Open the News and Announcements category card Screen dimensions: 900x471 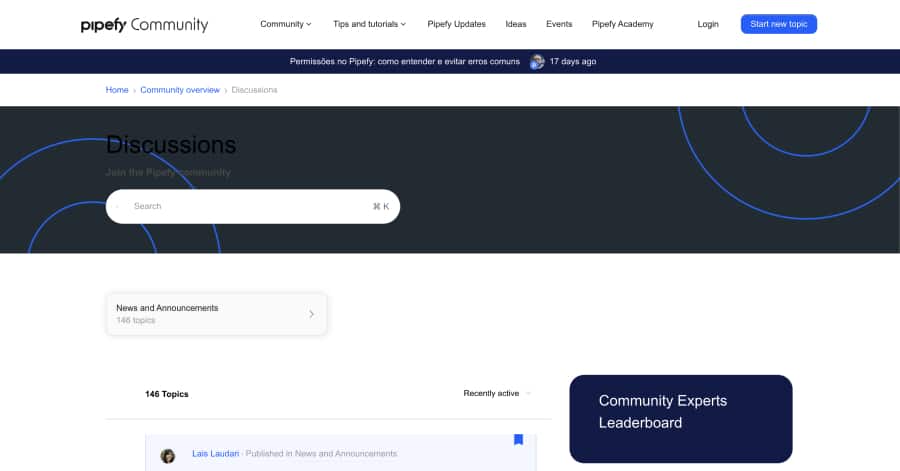[216, 314]
